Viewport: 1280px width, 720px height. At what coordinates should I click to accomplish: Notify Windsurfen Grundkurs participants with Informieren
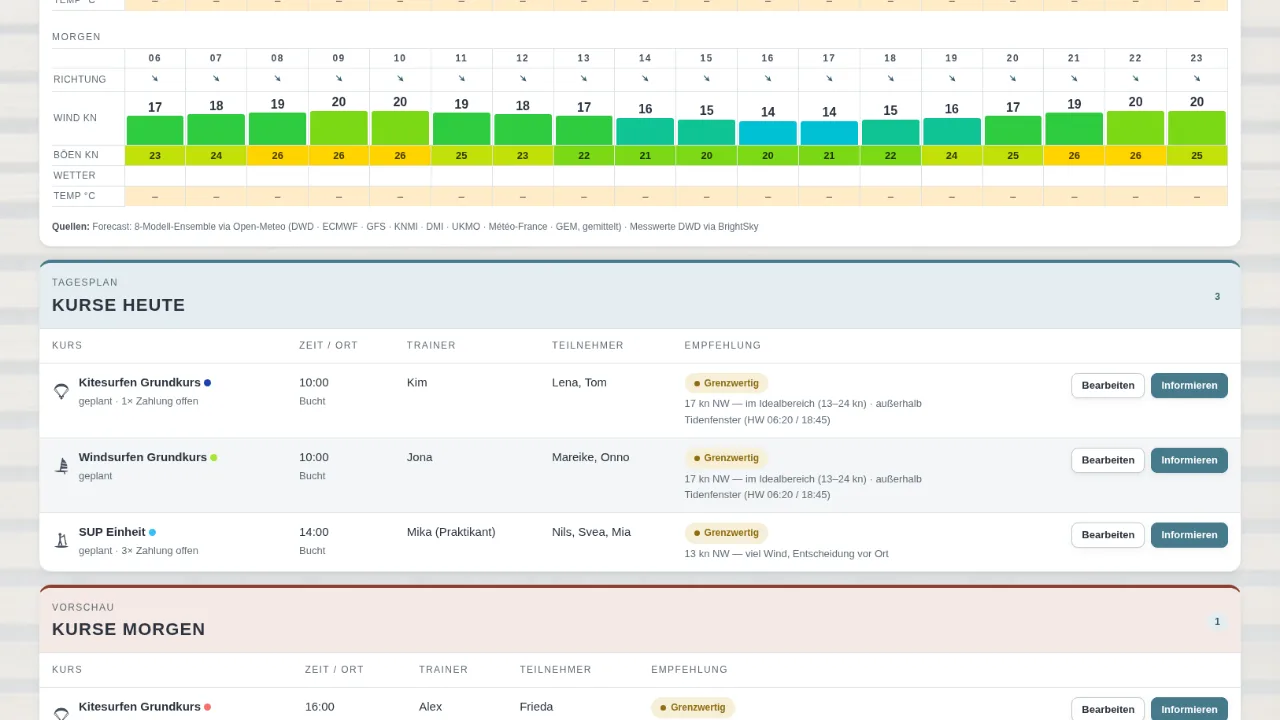(1189, 460)
